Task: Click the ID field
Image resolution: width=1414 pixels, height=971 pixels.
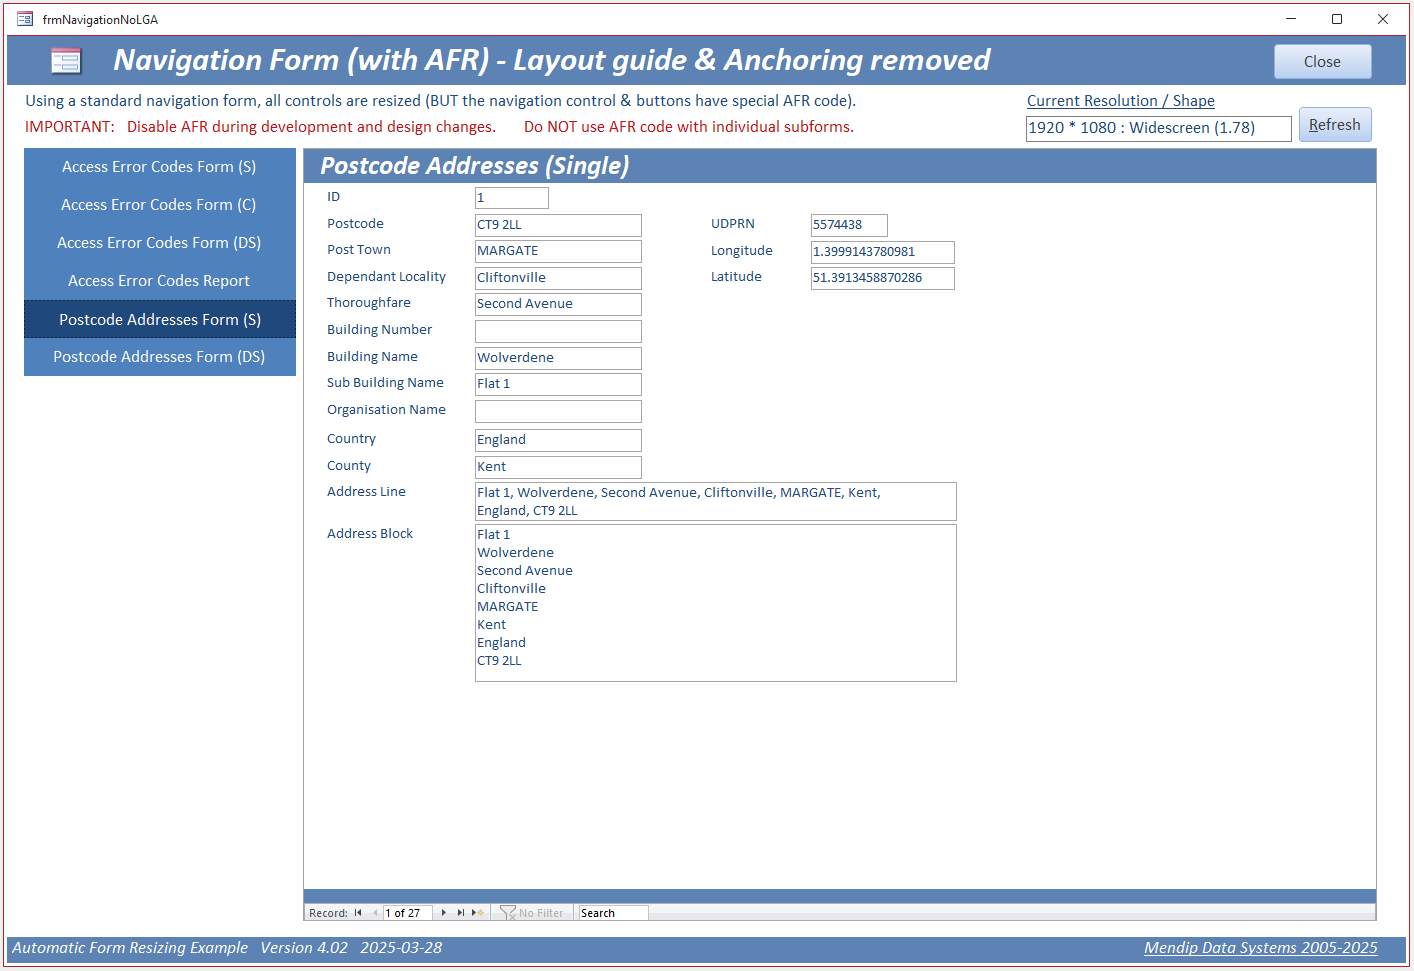Action: (512, 198)
